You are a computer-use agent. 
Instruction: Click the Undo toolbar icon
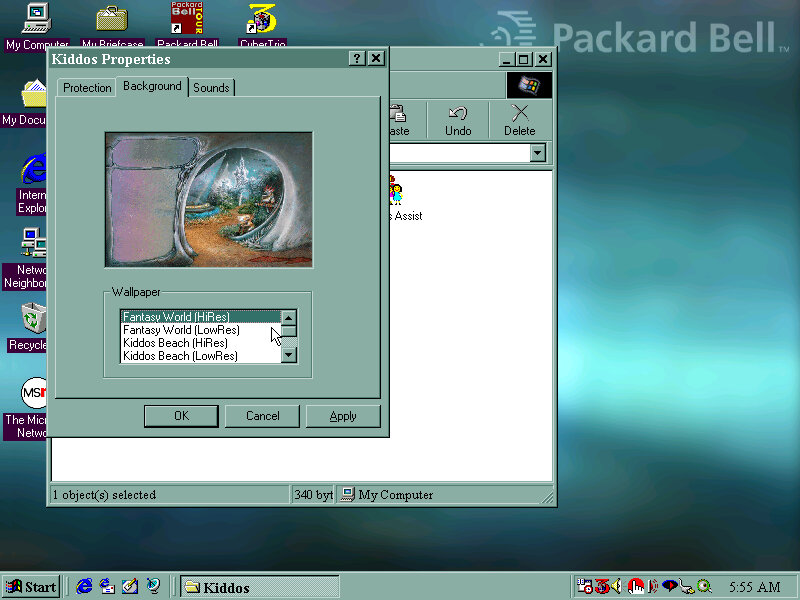(458, 119)
